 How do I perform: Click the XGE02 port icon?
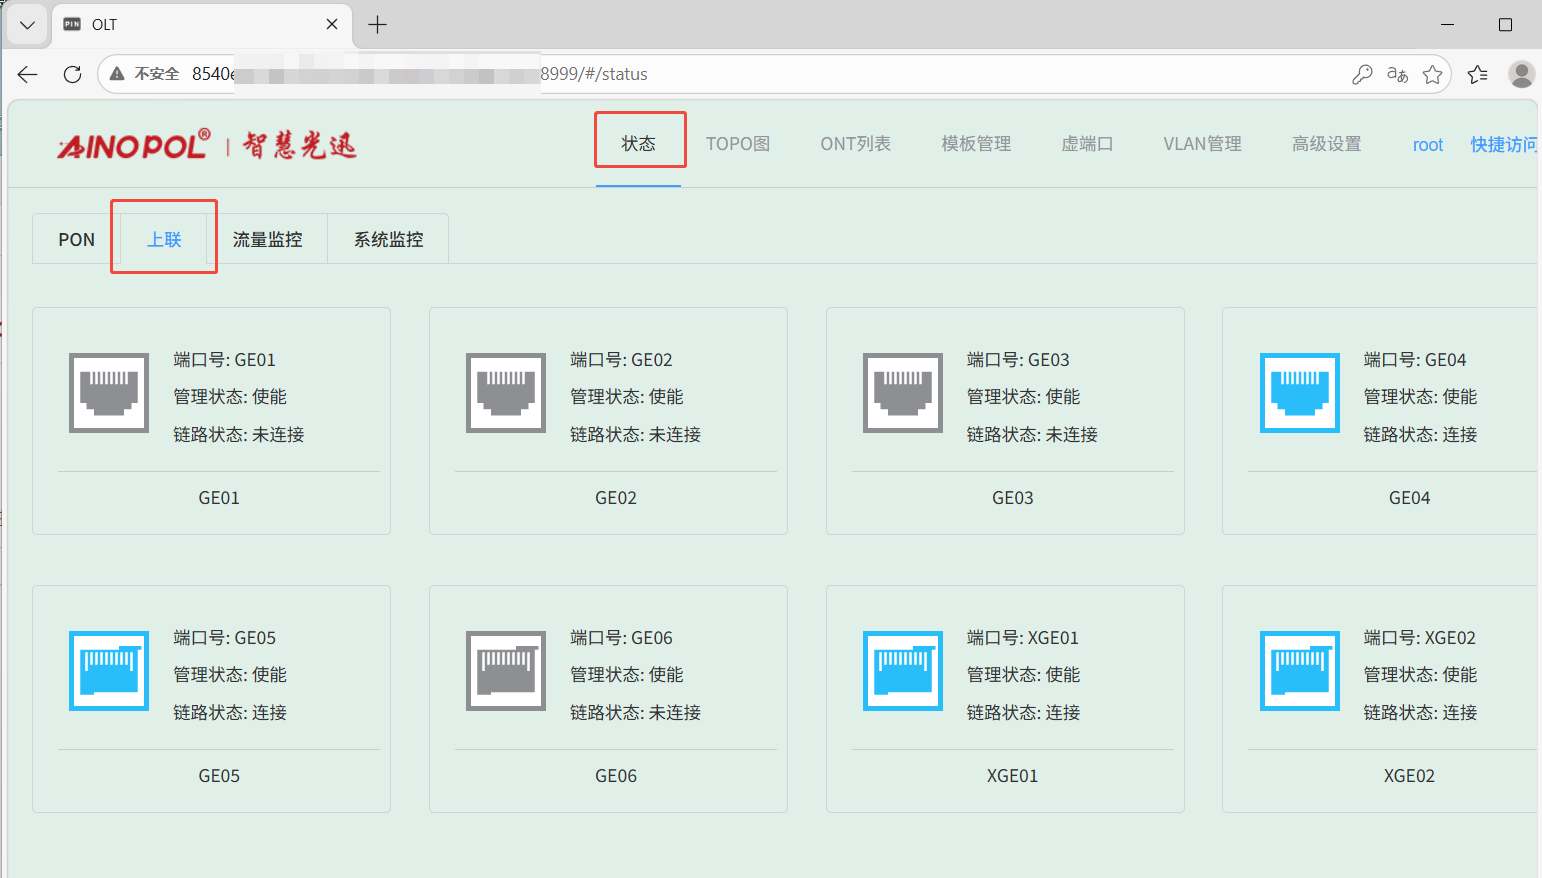coord(1299,671)
